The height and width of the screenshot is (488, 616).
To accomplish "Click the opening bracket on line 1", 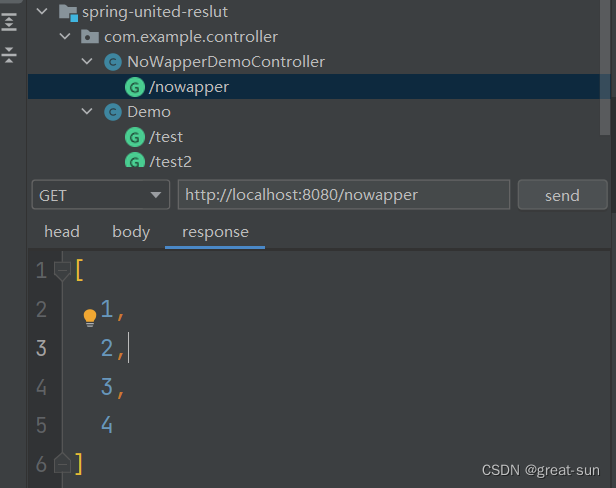I will (80, 270).
